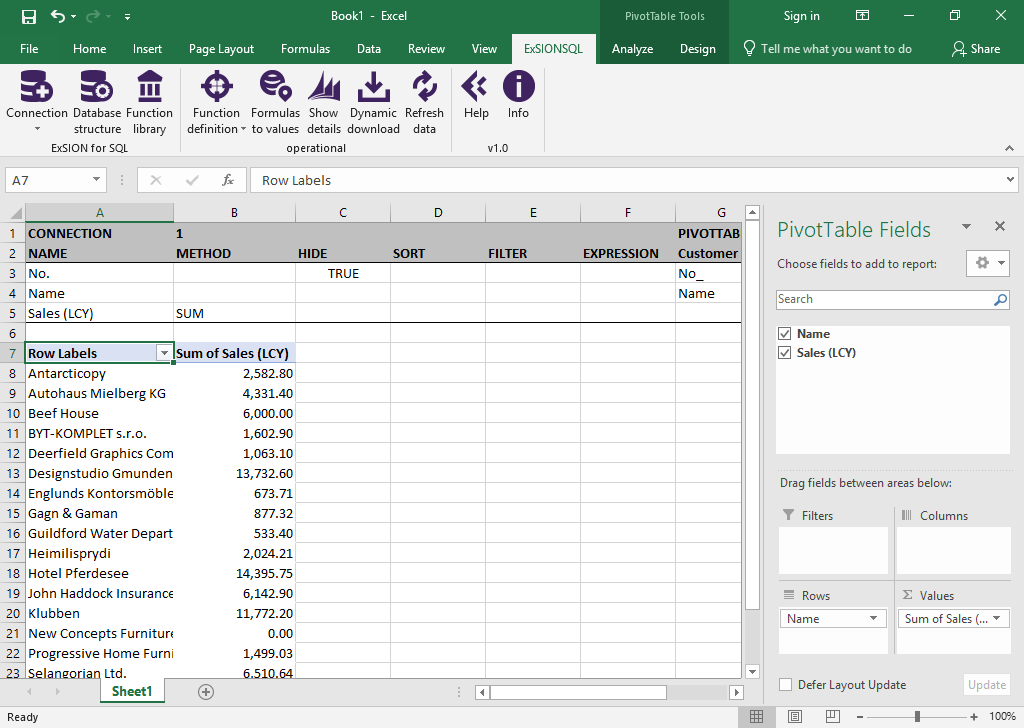Image resolution: width=1024 pixels, height=728 pixels.
Task: Click vertical scrollbar down arrow
Action: tap(752, 671)
